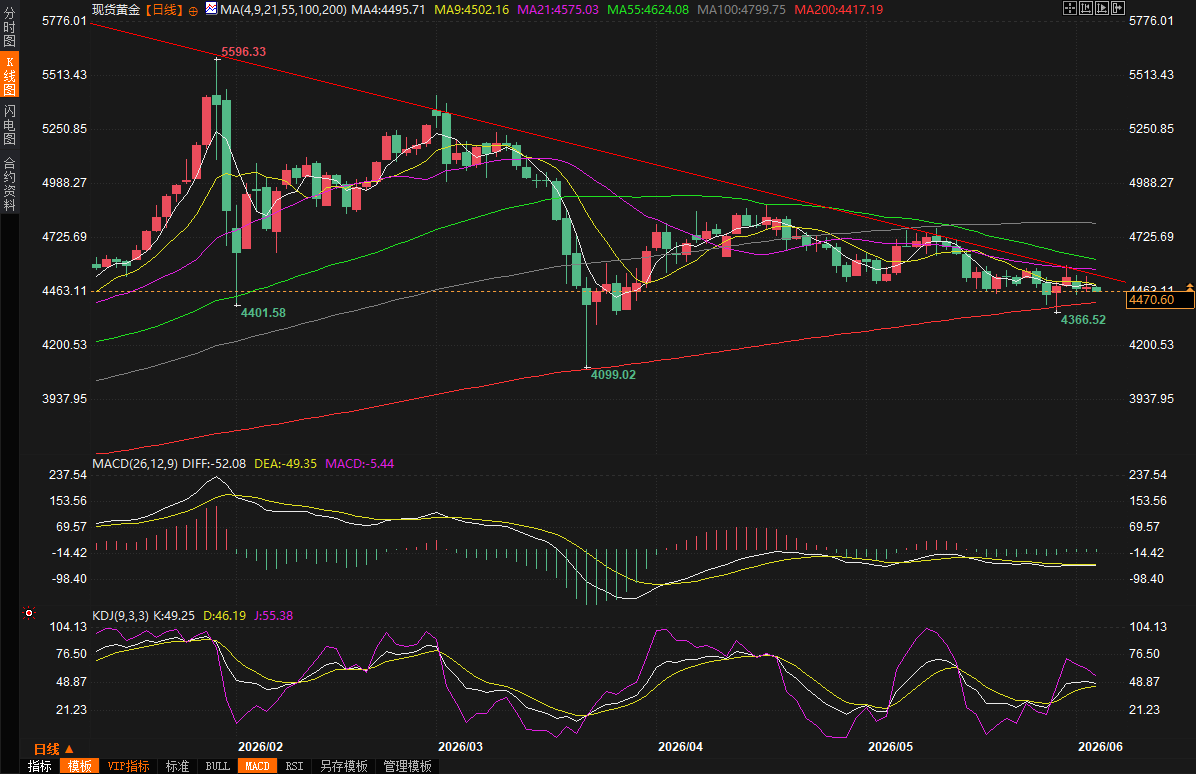Click the MA200:4417.19 value label
The width and height of the screenshot is (1196, 774).
click(x=839, y=10)
